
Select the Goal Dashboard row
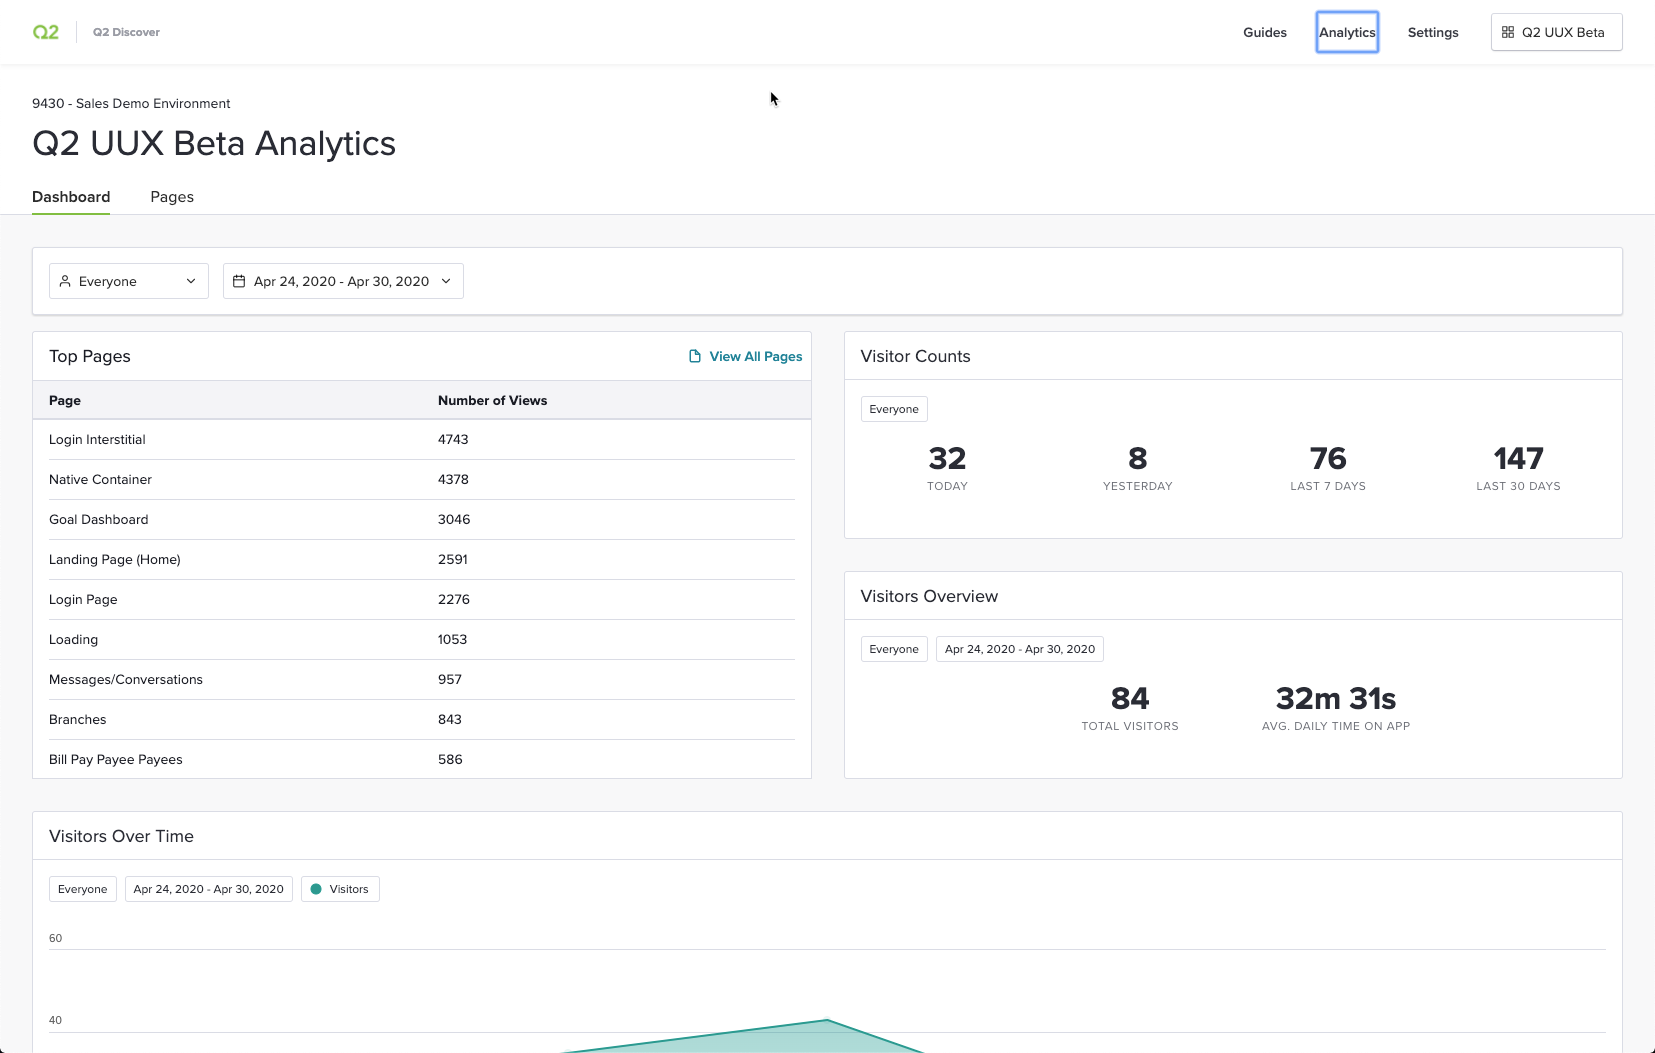click(x=422, y=520)
